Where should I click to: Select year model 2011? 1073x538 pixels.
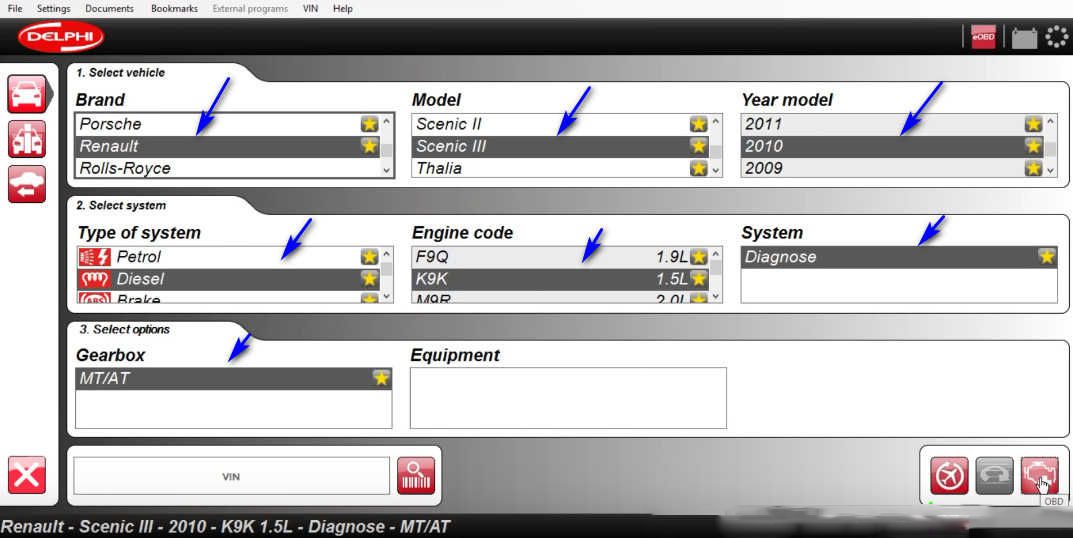(893, 124)
